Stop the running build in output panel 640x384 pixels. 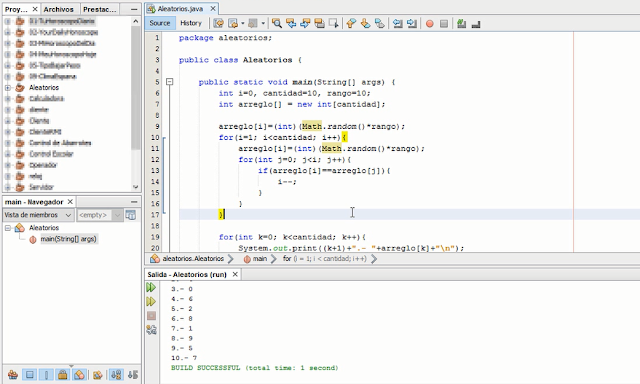click(x=151, y=315)
